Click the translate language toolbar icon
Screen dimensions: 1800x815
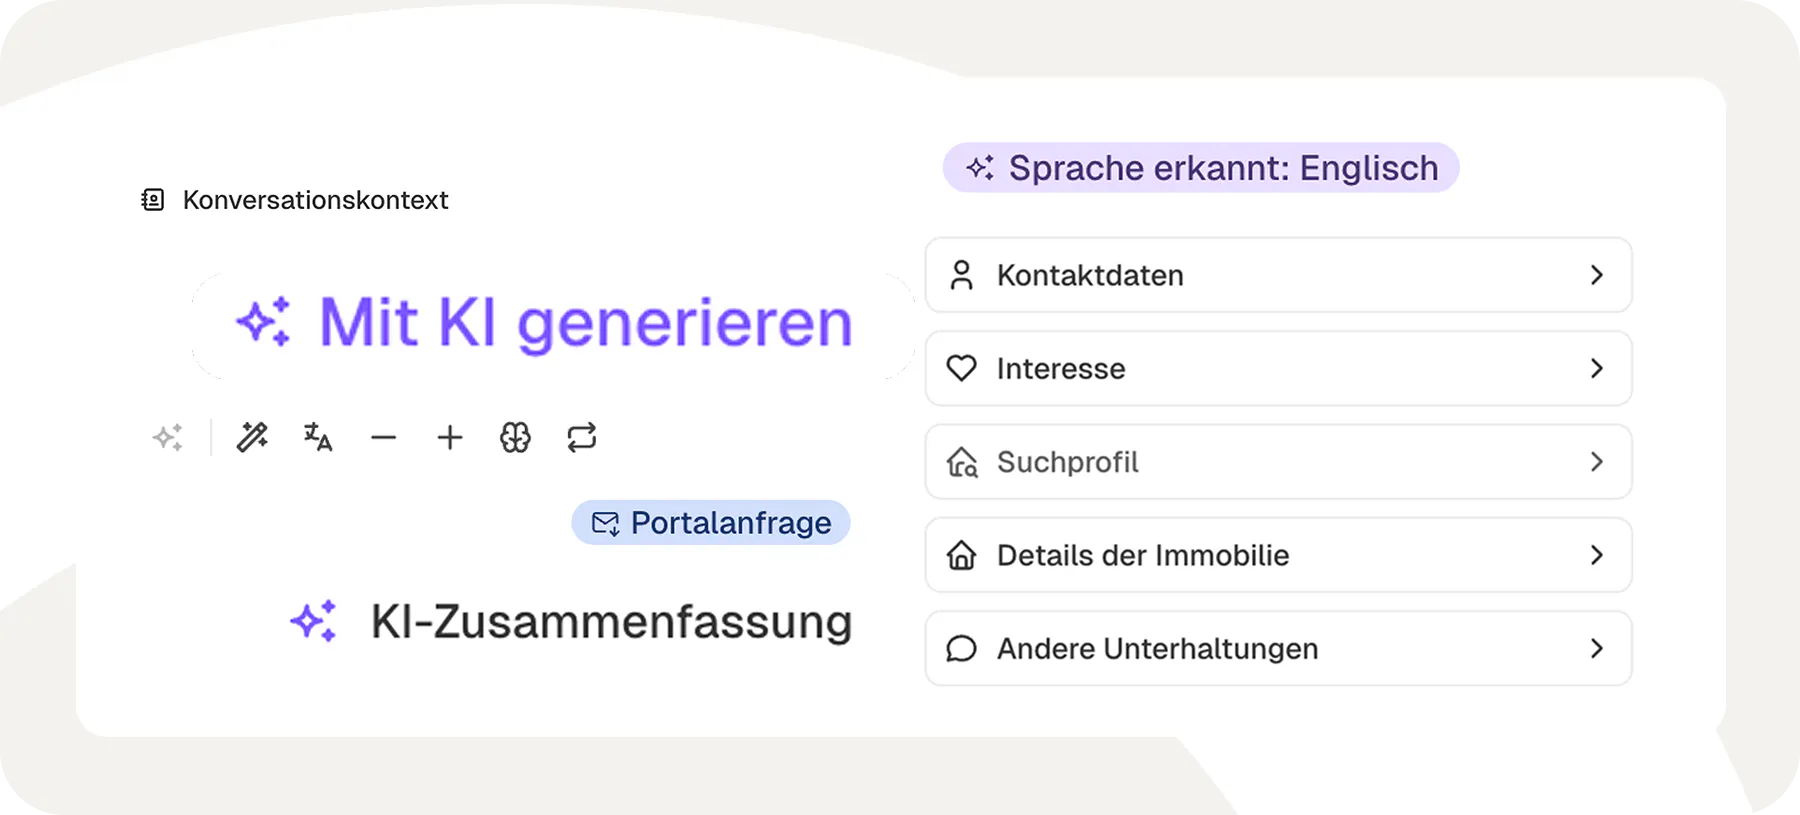(318, 437)
